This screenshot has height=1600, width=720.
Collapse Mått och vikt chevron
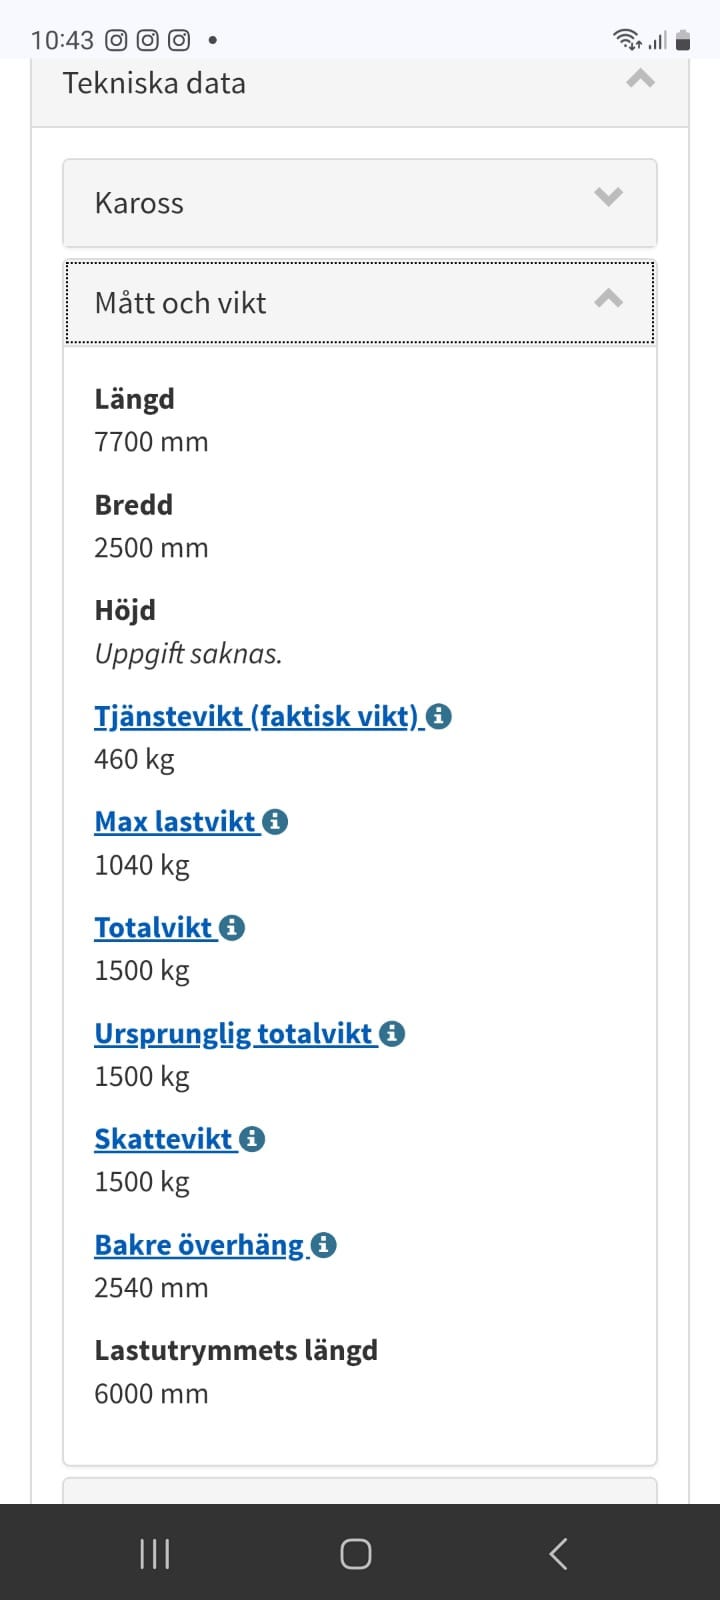[608, 298]
